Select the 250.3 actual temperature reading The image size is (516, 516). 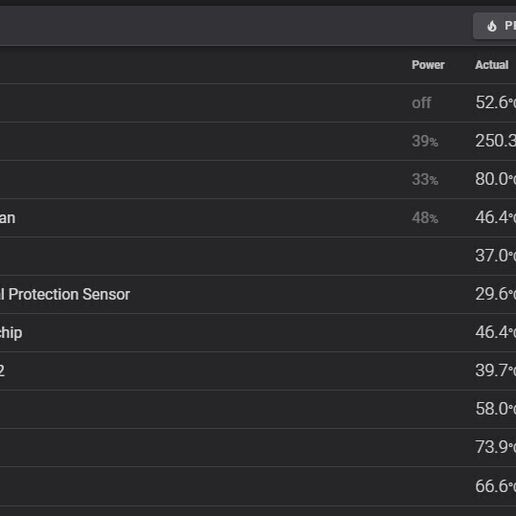click(x=495, y=141)
